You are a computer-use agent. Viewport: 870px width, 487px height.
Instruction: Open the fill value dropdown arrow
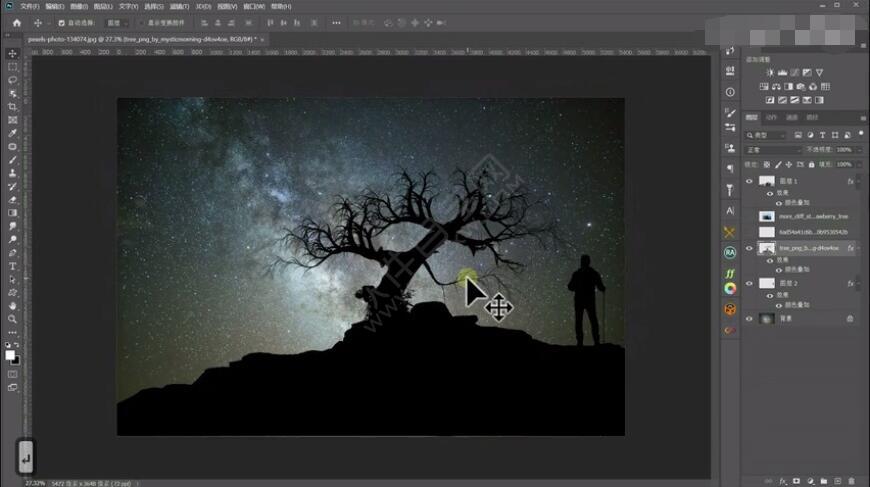859,165
